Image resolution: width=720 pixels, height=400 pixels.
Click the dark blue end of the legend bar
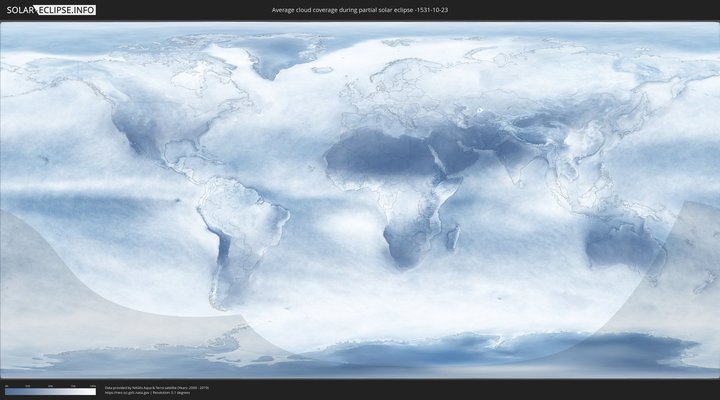click(8, 392)
